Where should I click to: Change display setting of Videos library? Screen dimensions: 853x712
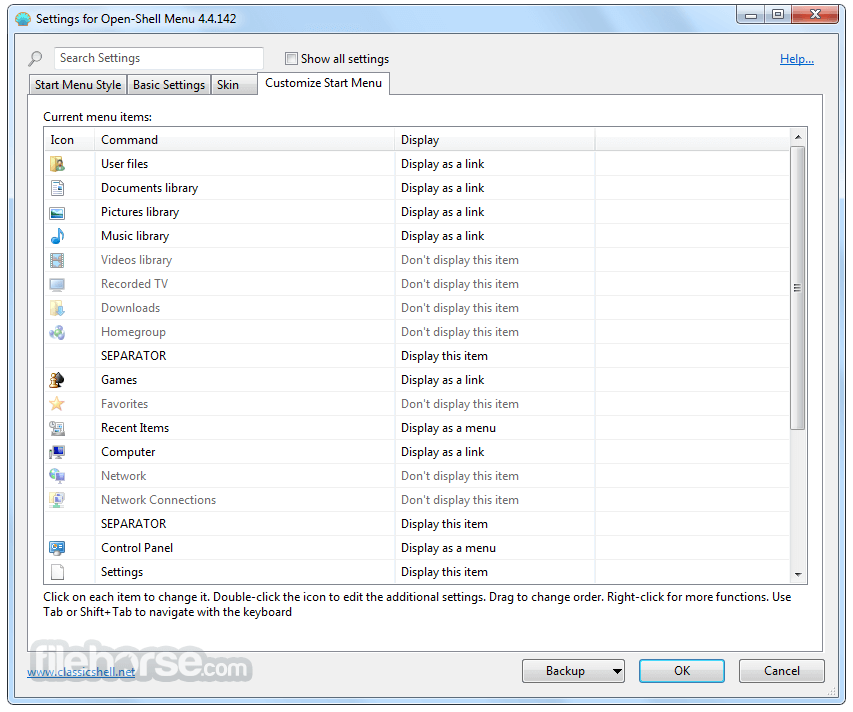tap(460, 260)
